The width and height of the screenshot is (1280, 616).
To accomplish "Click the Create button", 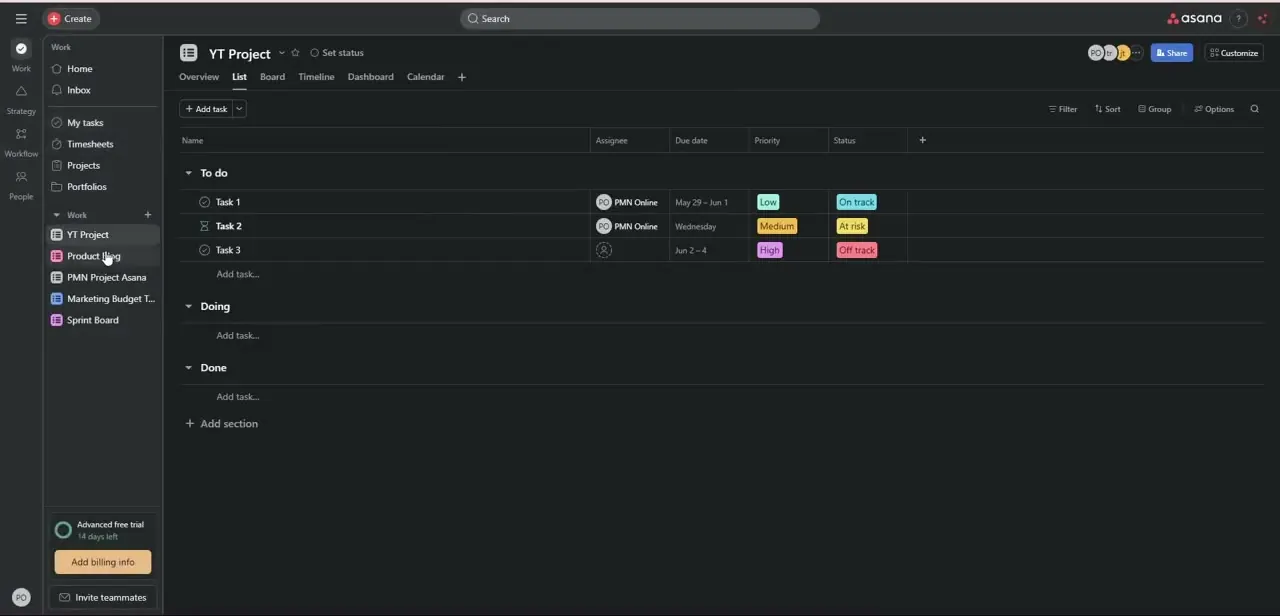I will coord(71,18).
